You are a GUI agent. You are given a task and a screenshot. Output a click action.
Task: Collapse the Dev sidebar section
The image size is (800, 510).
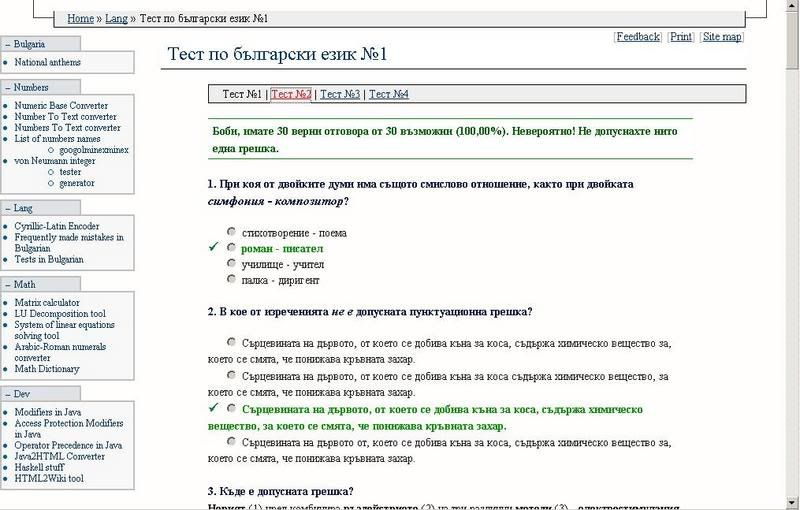click(x=8, y=395)
